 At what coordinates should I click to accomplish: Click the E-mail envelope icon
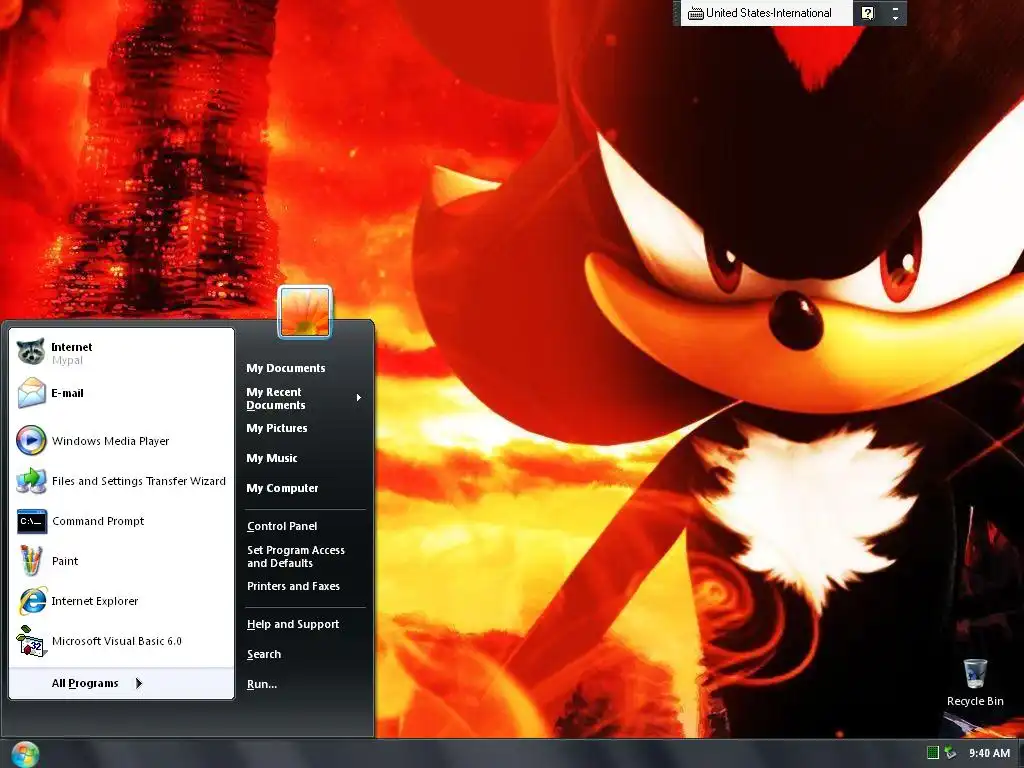coord(31,392)
